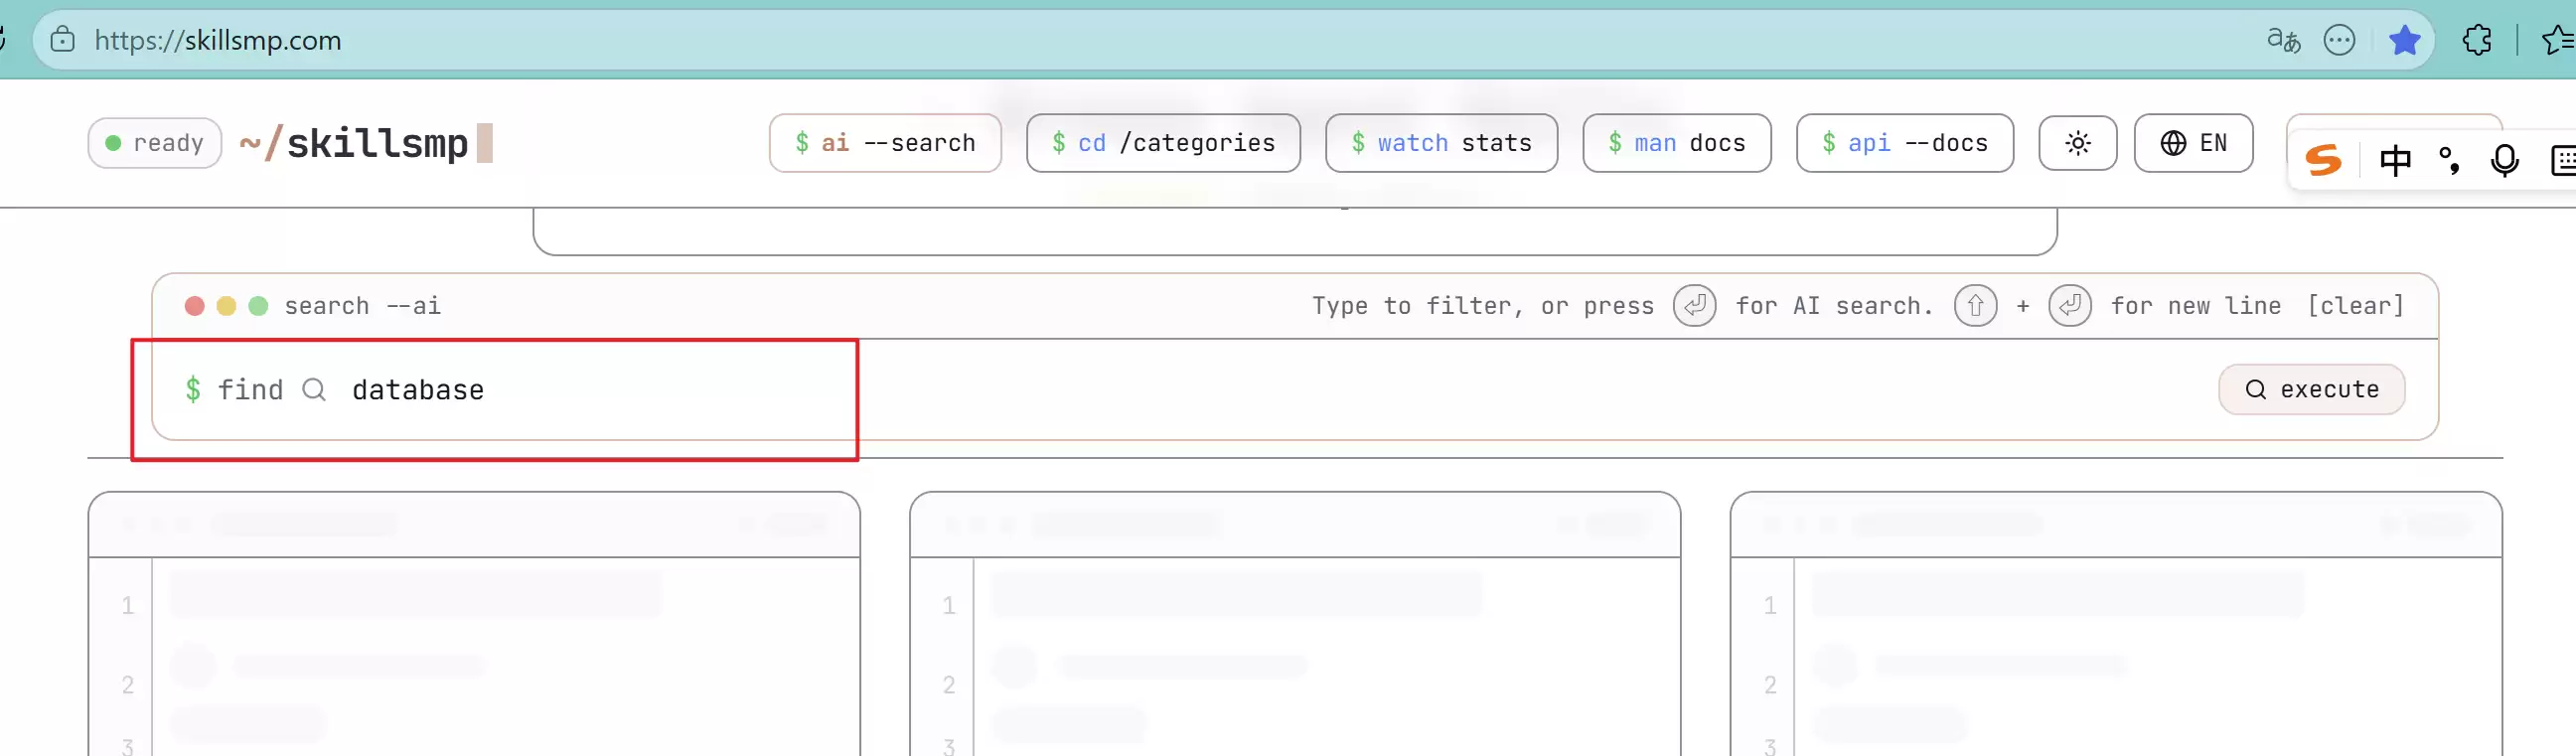
Task: Open the man docs page
Action: [x=1676, y=143]
